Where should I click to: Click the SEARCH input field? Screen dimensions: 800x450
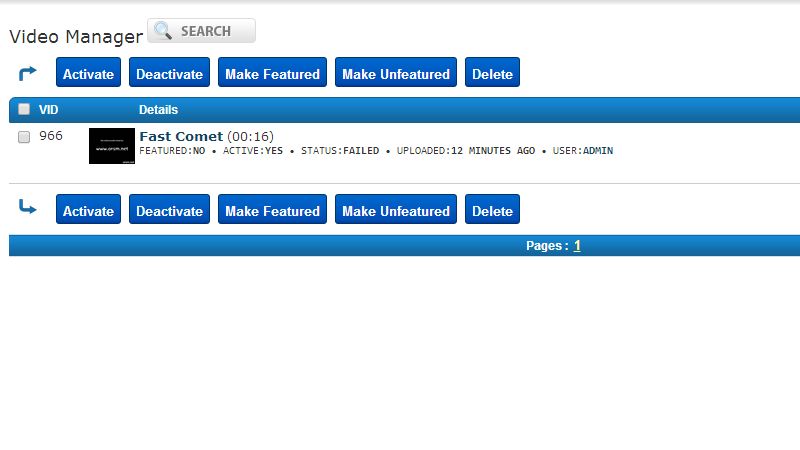coord(202,31)
